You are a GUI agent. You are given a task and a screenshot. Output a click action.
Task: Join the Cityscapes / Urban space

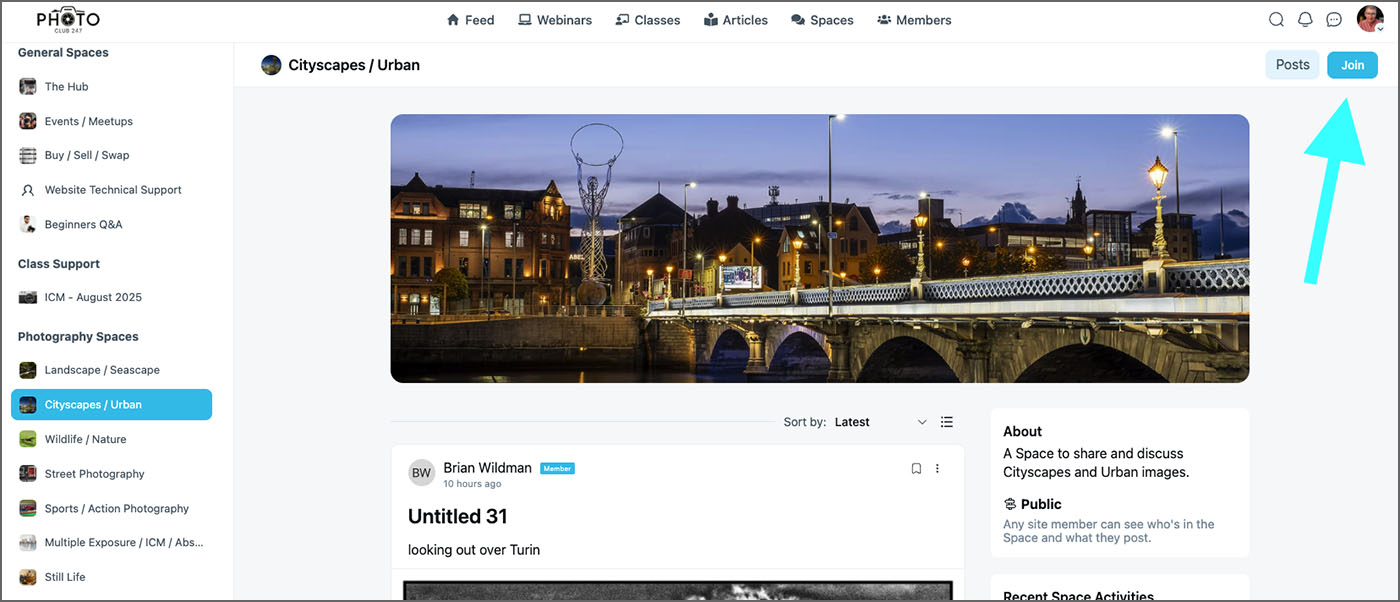click(1352, 65)
